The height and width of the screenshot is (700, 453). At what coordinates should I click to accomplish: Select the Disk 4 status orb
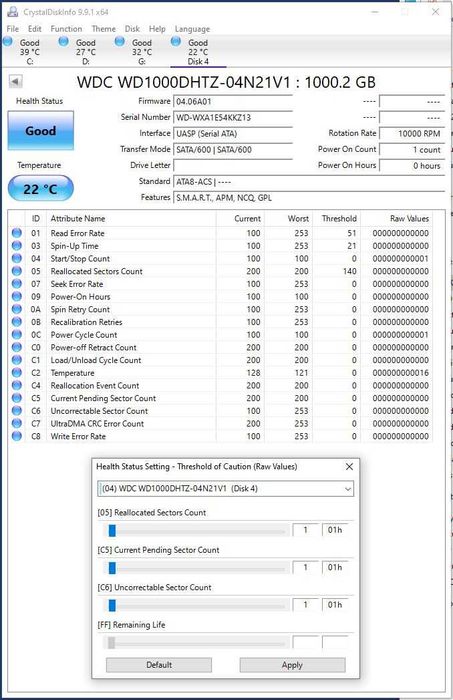point(176,42)
